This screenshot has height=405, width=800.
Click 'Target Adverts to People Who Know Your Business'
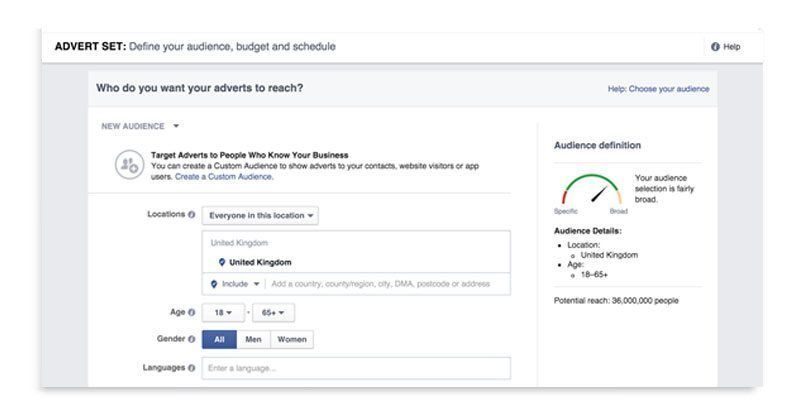249,155
